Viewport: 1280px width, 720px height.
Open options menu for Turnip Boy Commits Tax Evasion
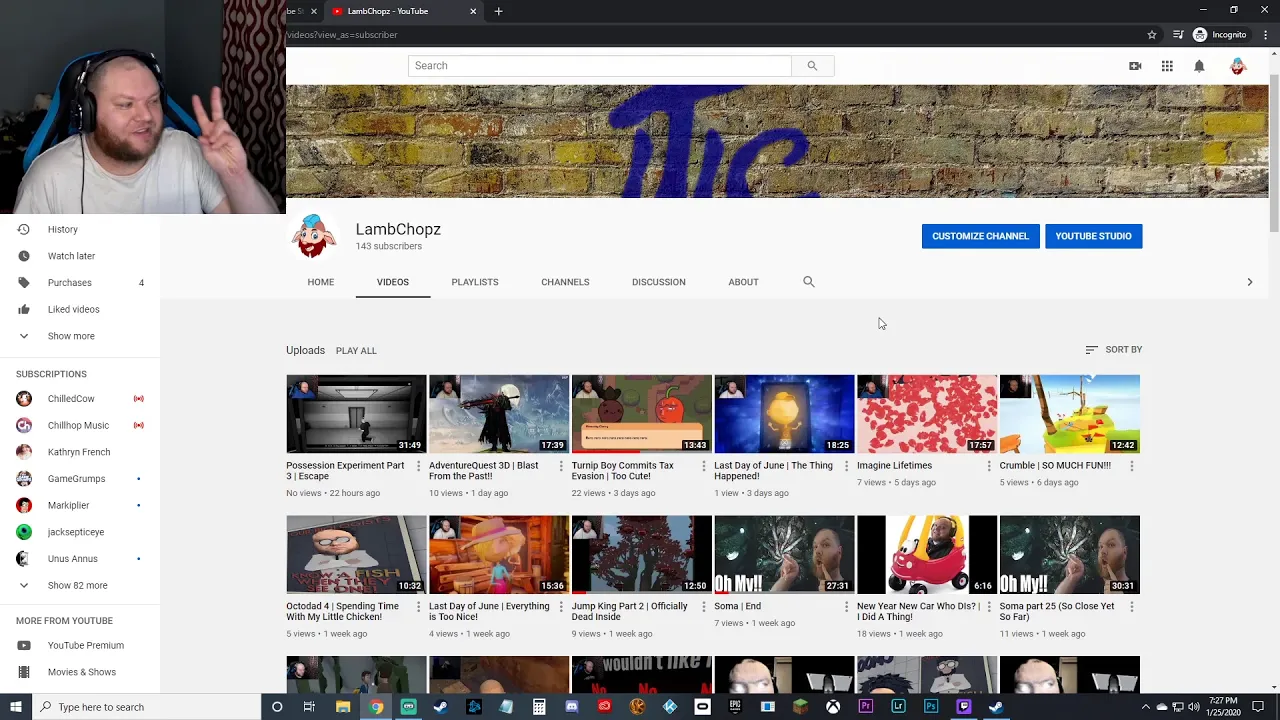(703, 466)
